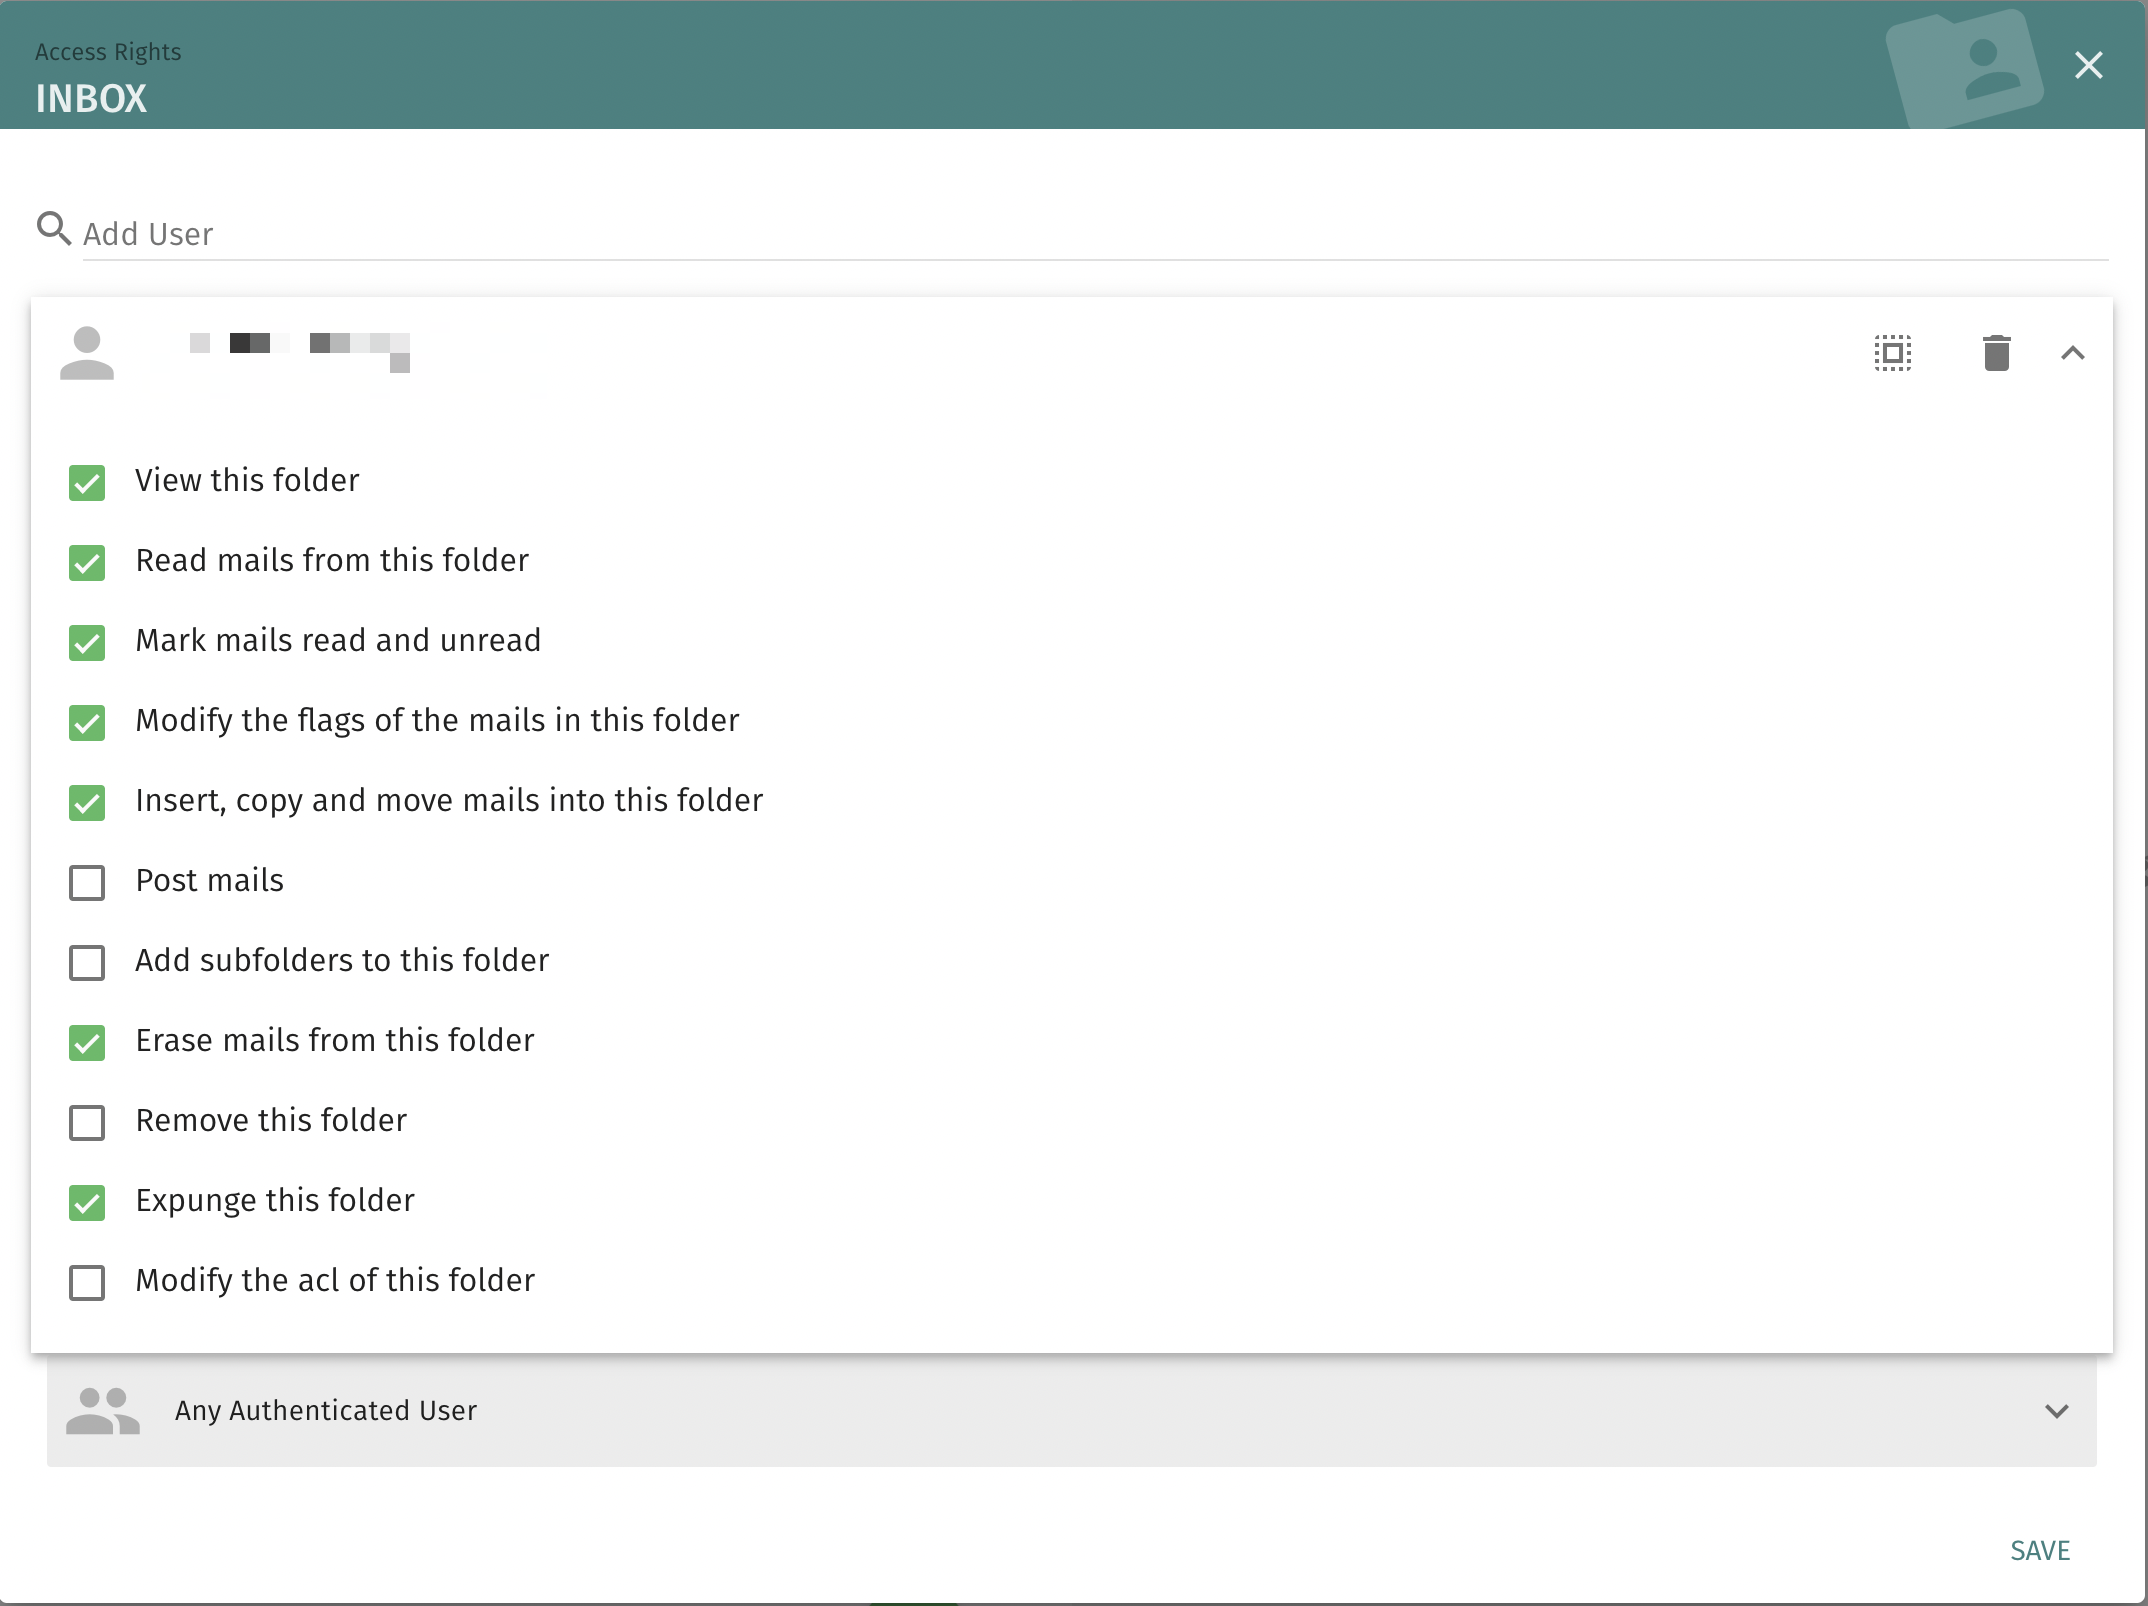Screen dimensions: 2148x1606
Task: Click the user avatar icon
Action: [87, 353]
